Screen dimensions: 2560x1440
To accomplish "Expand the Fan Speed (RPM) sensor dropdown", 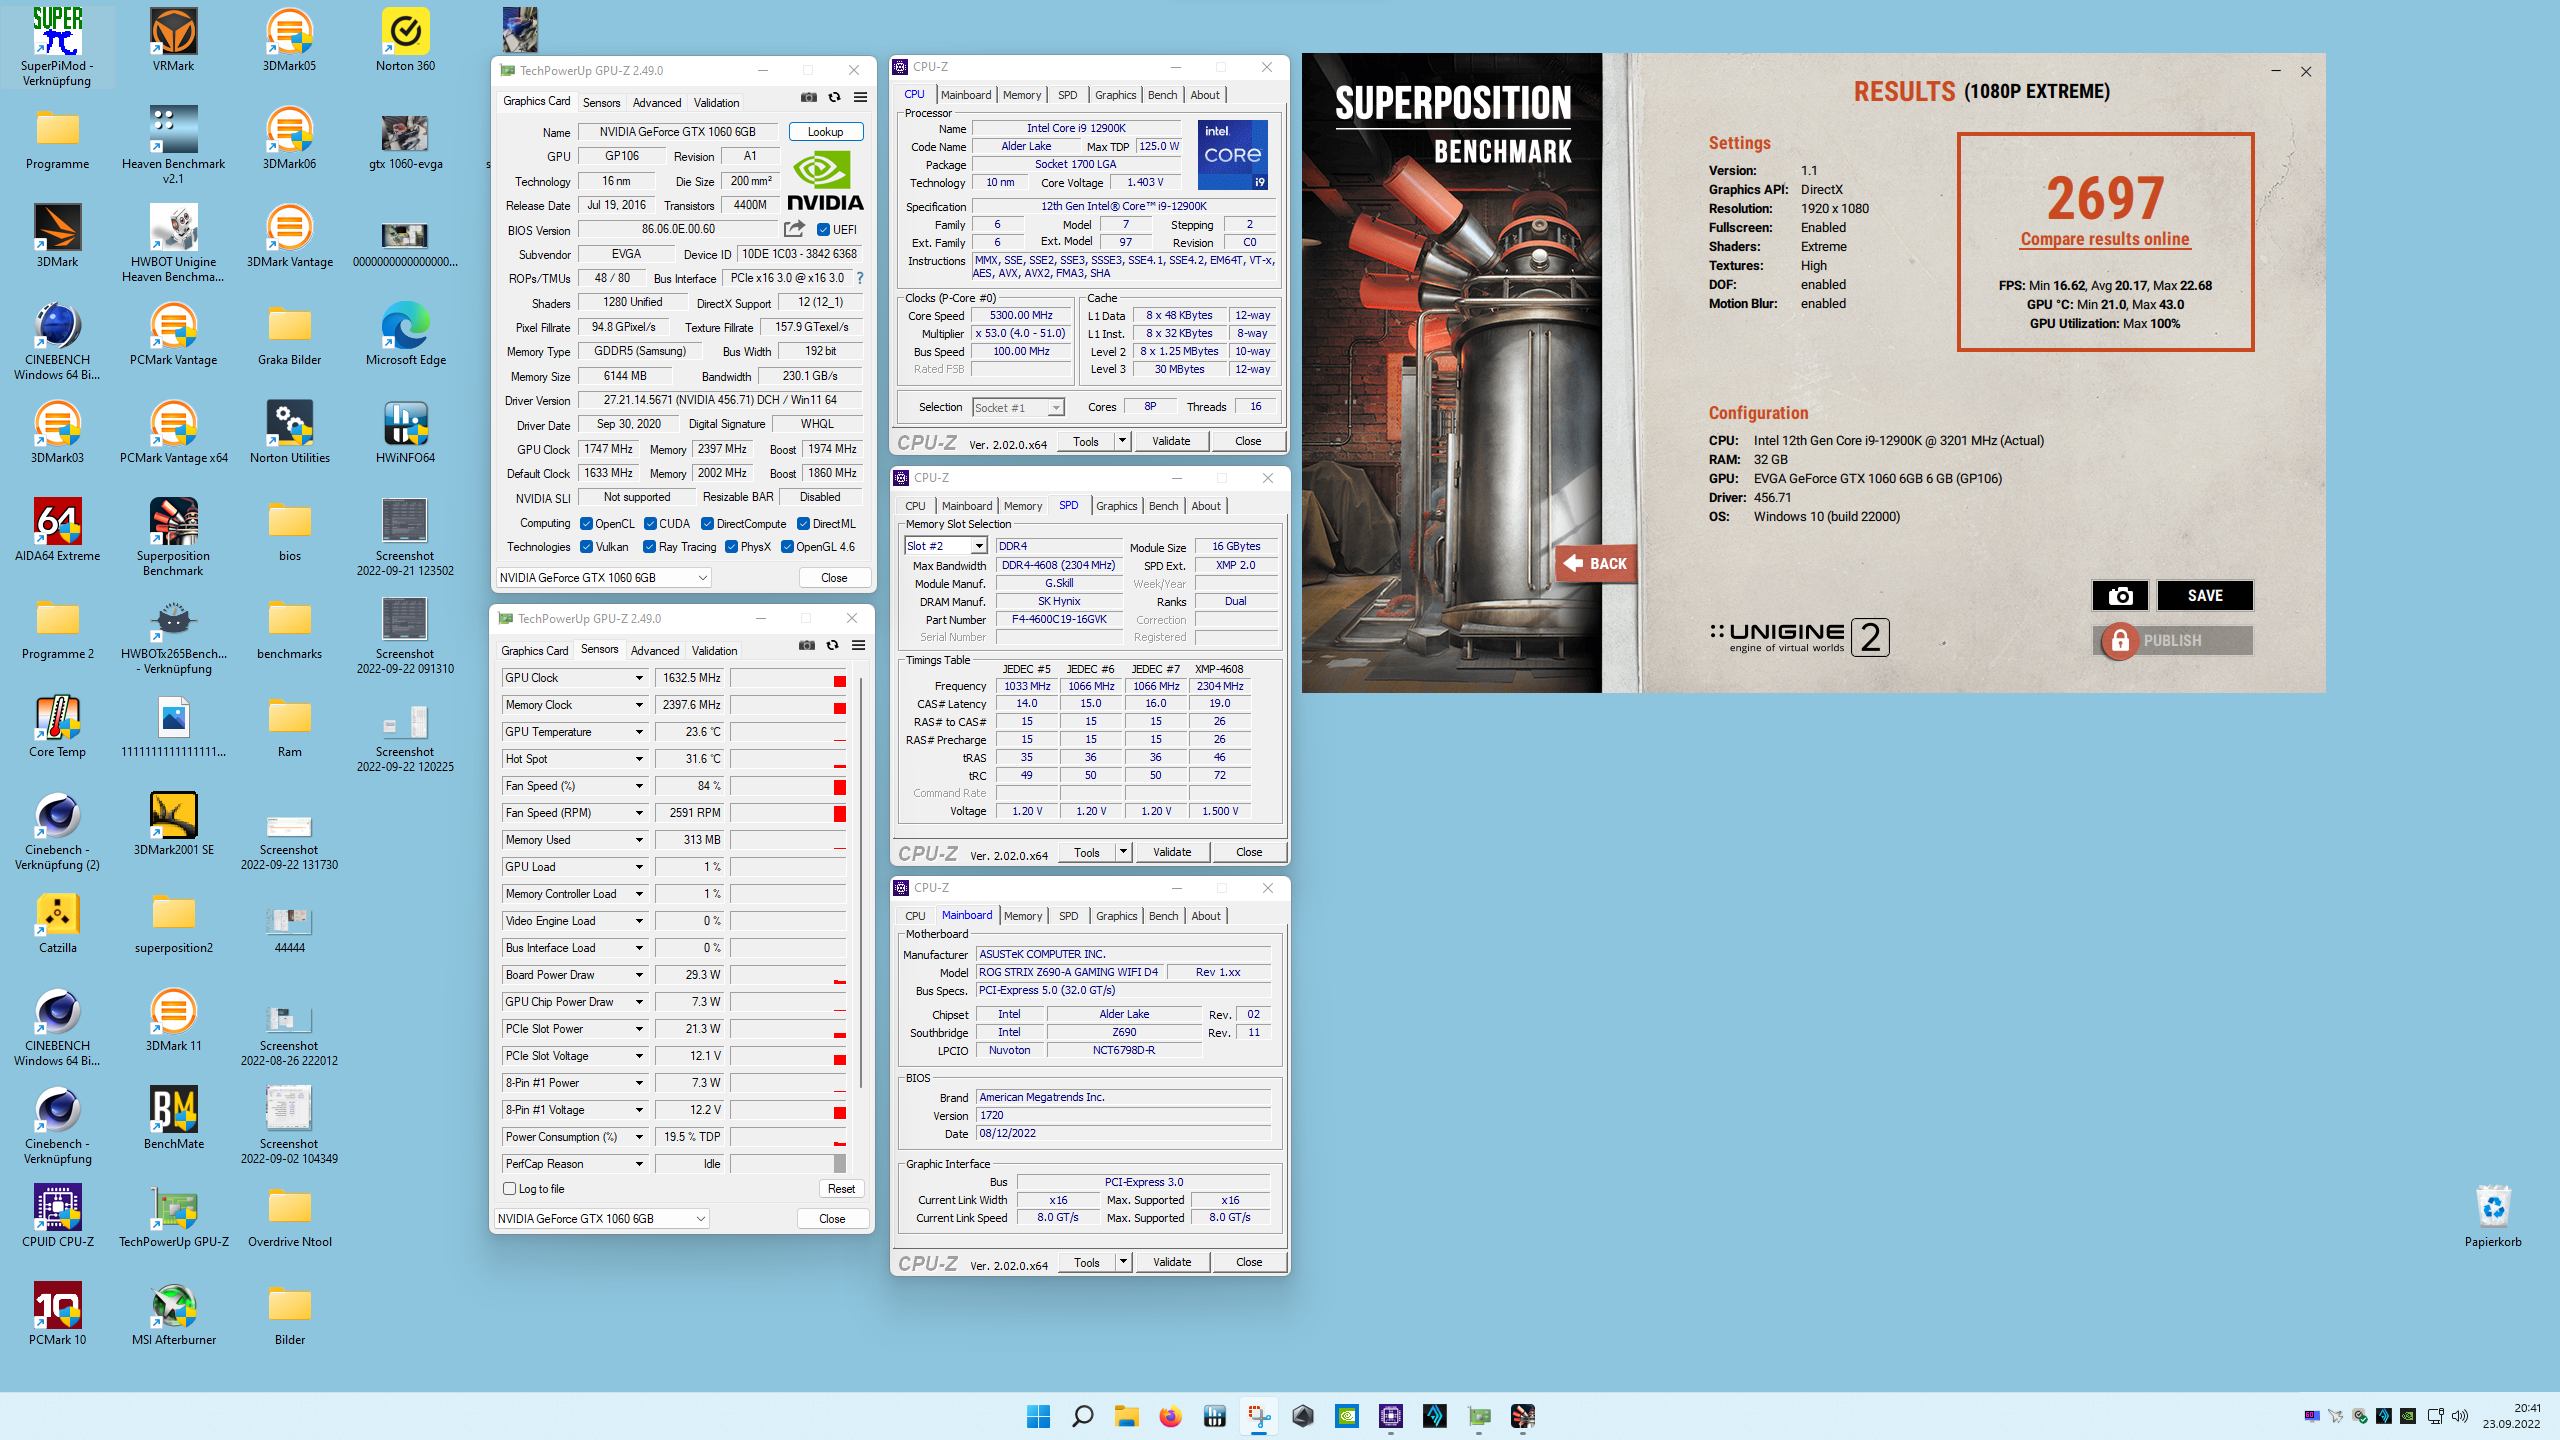I will coord(640,813).
